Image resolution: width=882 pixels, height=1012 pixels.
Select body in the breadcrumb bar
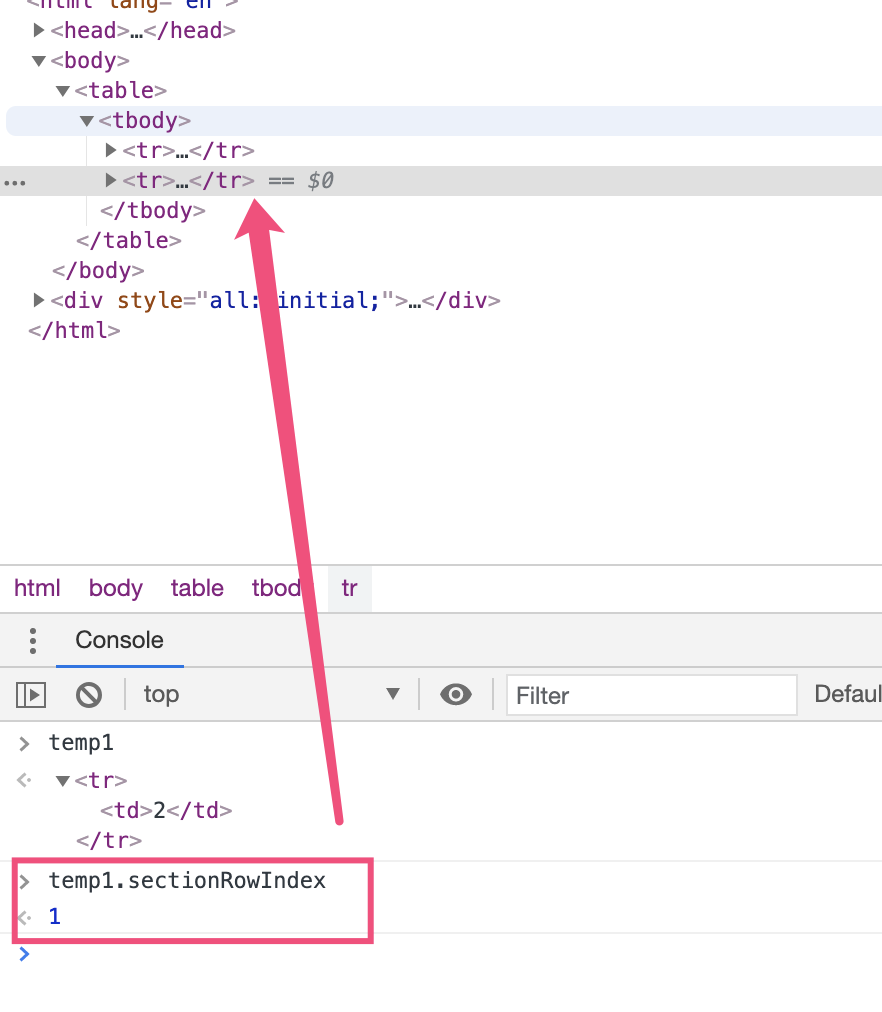tap(115, 589)
